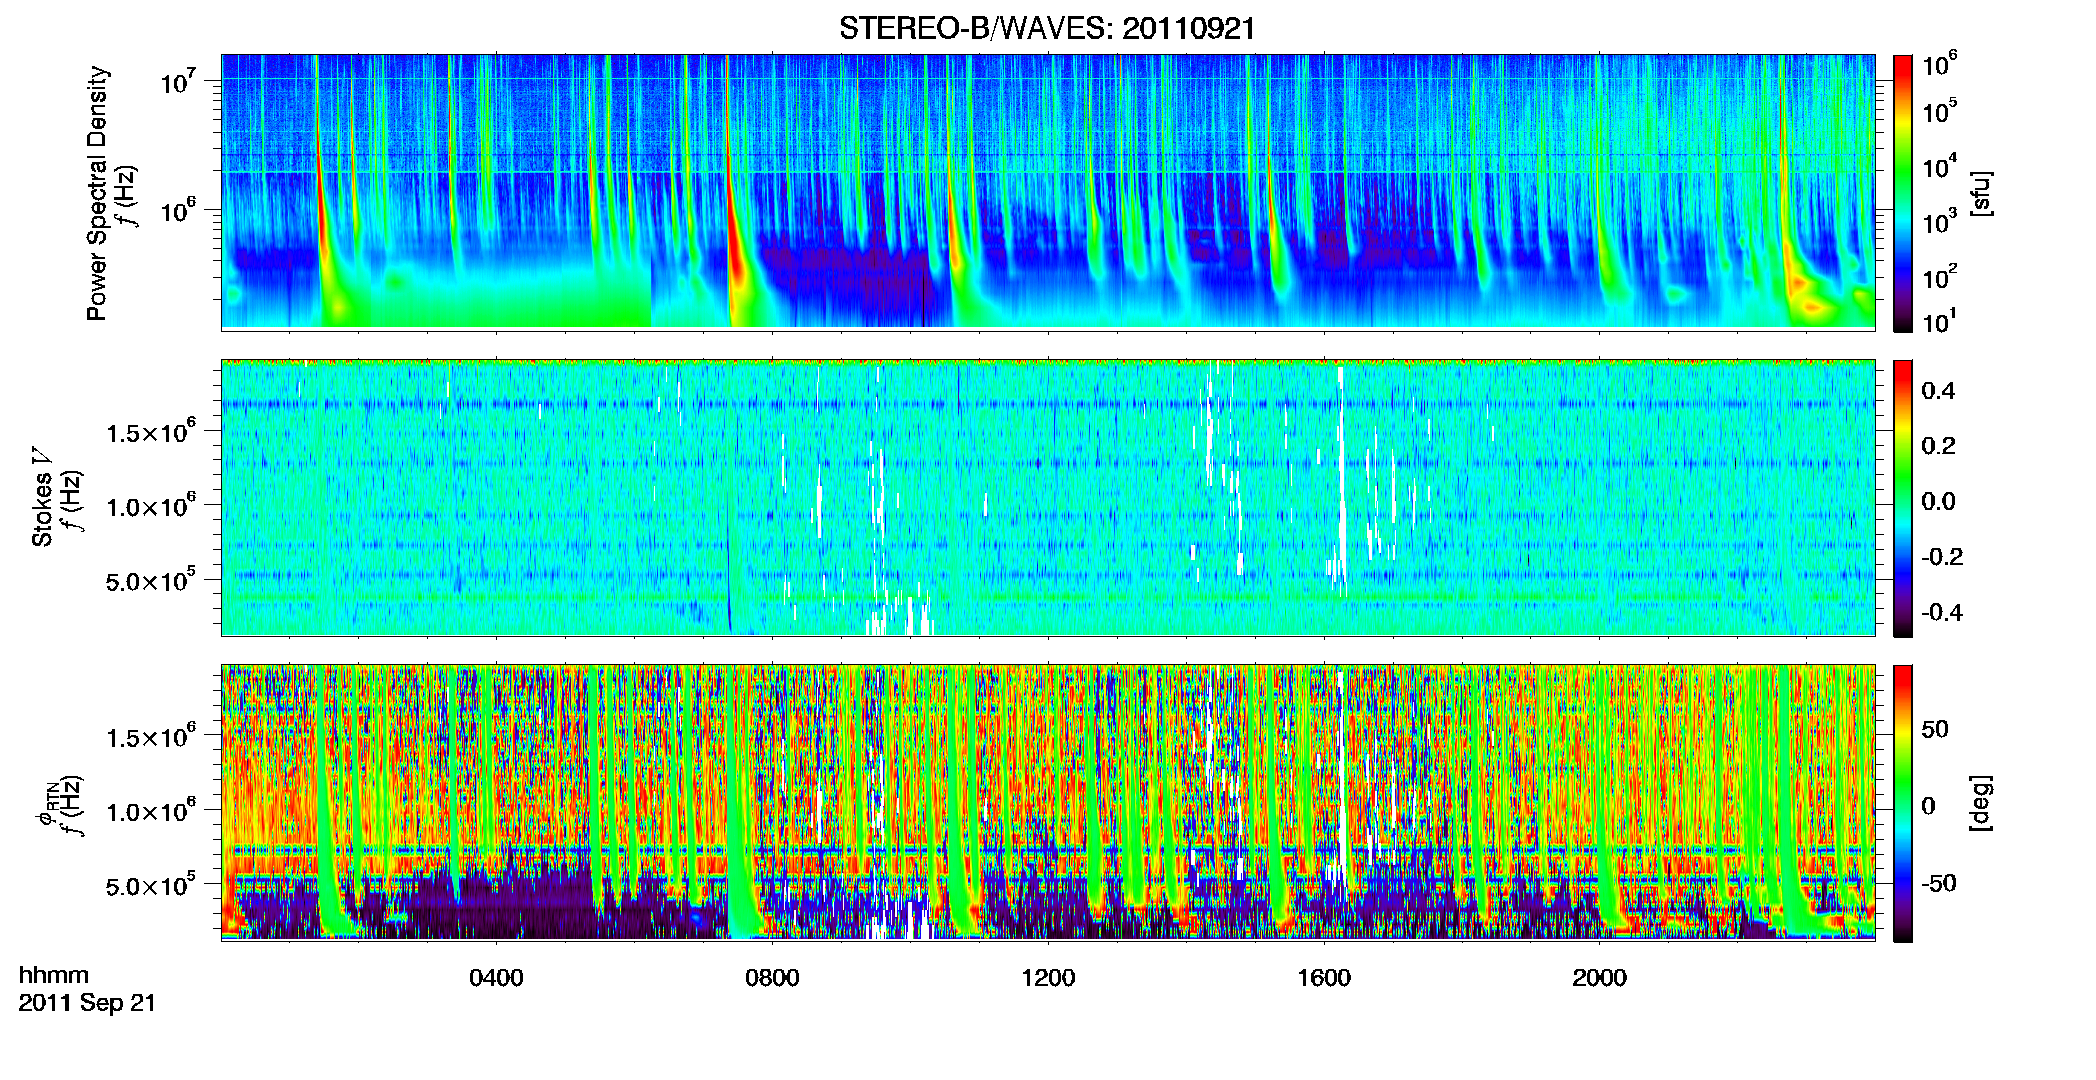Screen dimensions: 2096x1080
Task: Click the Stokes V colorbar
Action: (1903, 498)
